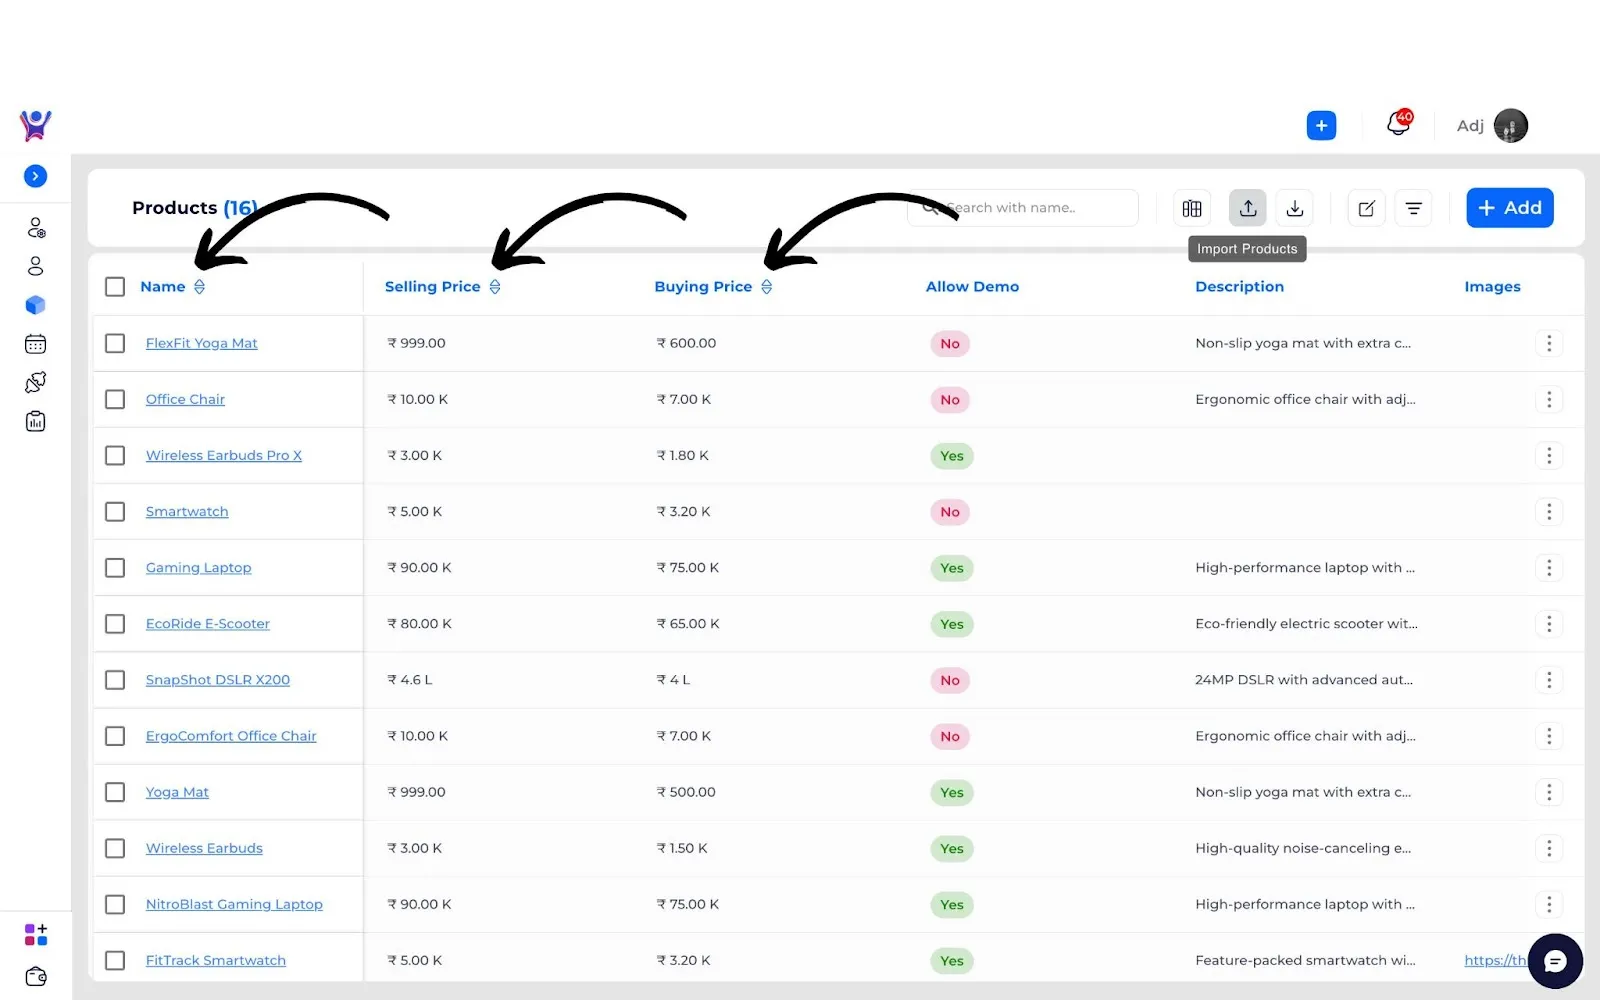Open the user settings sidebar icon
Screen dimensions: 1600x1000
[36, 228]
